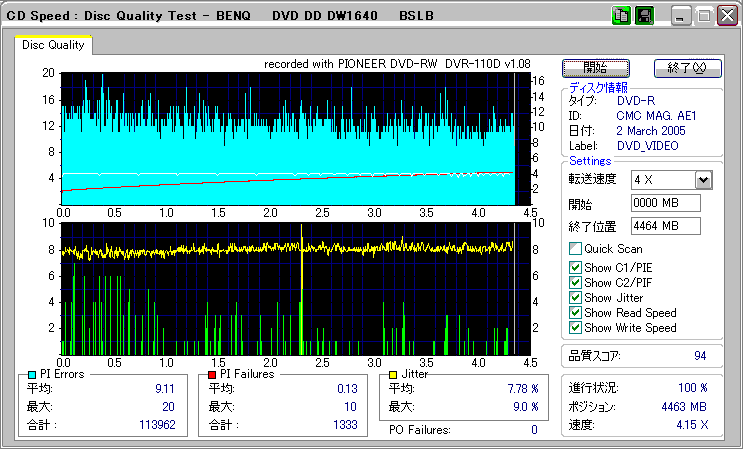Click the yellow Jitter legend square
743x449 pixels.
395,374
